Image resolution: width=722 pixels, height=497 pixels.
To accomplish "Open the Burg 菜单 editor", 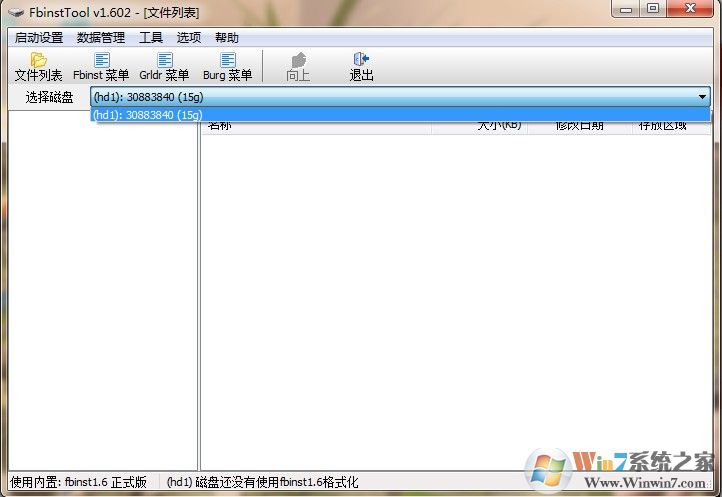I will point(227,67).
